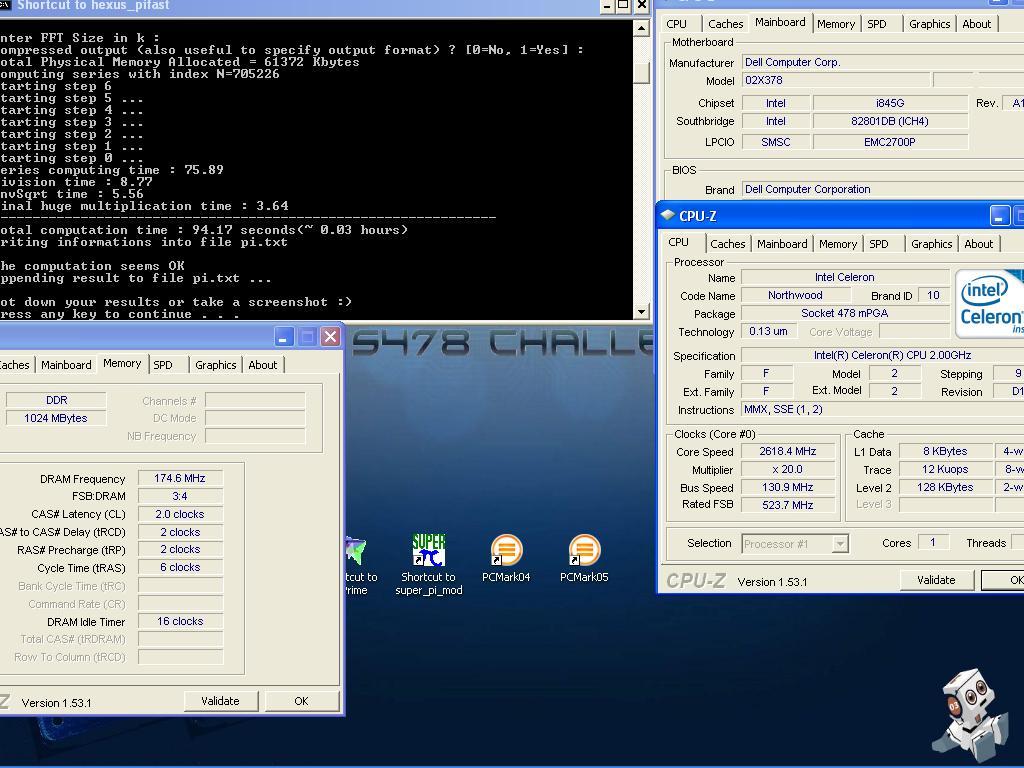Viewport: 1024px width, 768px height.
Task: Close the CPU-Z Memory window
Action: (x=330, y=337)
